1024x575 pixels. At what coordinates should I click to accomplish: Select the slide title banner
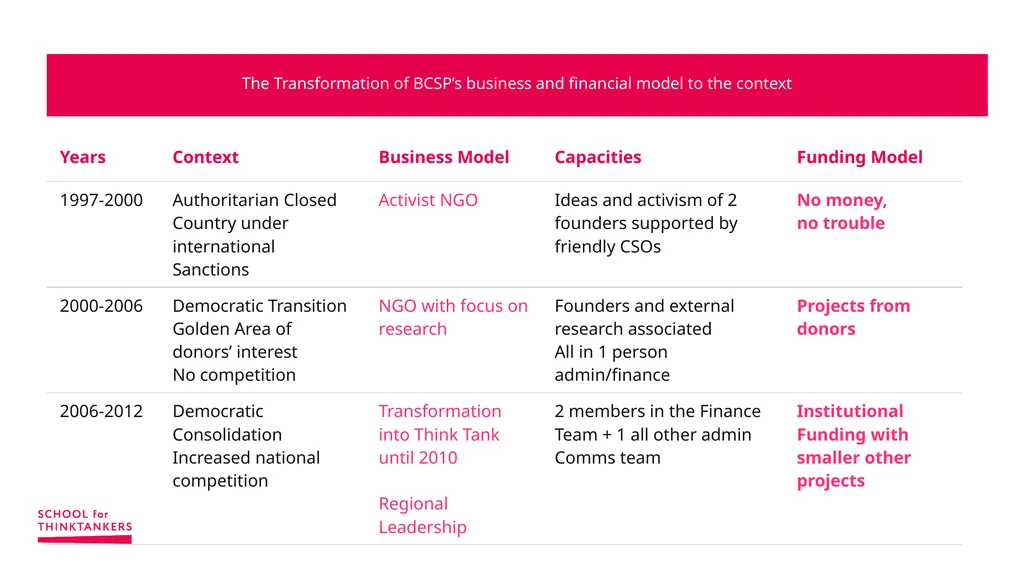(517, 85)
